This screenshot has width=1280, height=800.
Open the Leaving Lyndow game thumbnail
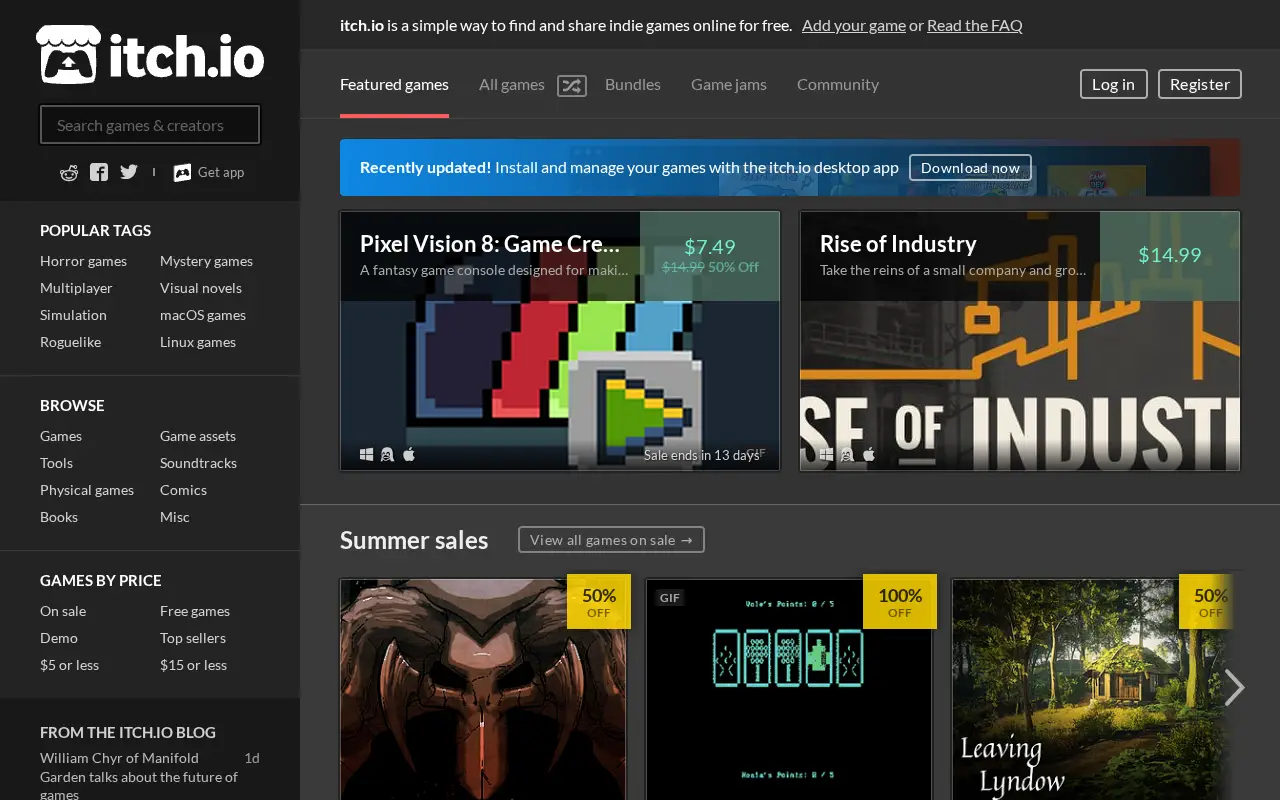point(1098,689)
